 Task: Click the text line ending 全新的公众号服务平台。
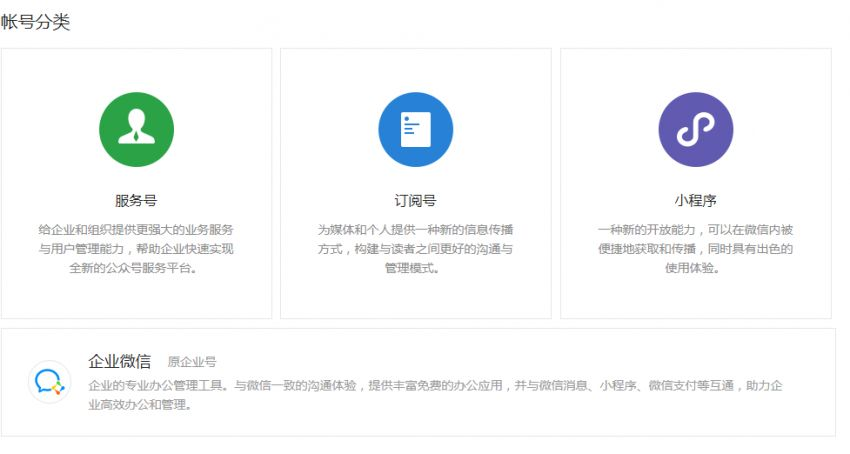pos(133,268)
